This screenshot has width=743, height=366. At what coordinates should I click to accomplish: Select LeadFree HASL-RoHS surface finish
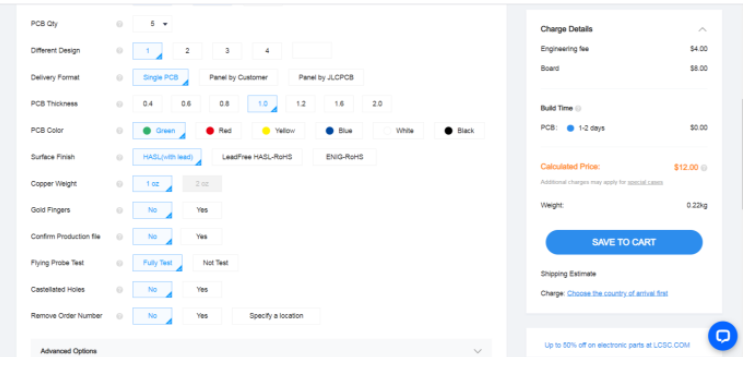257,157
